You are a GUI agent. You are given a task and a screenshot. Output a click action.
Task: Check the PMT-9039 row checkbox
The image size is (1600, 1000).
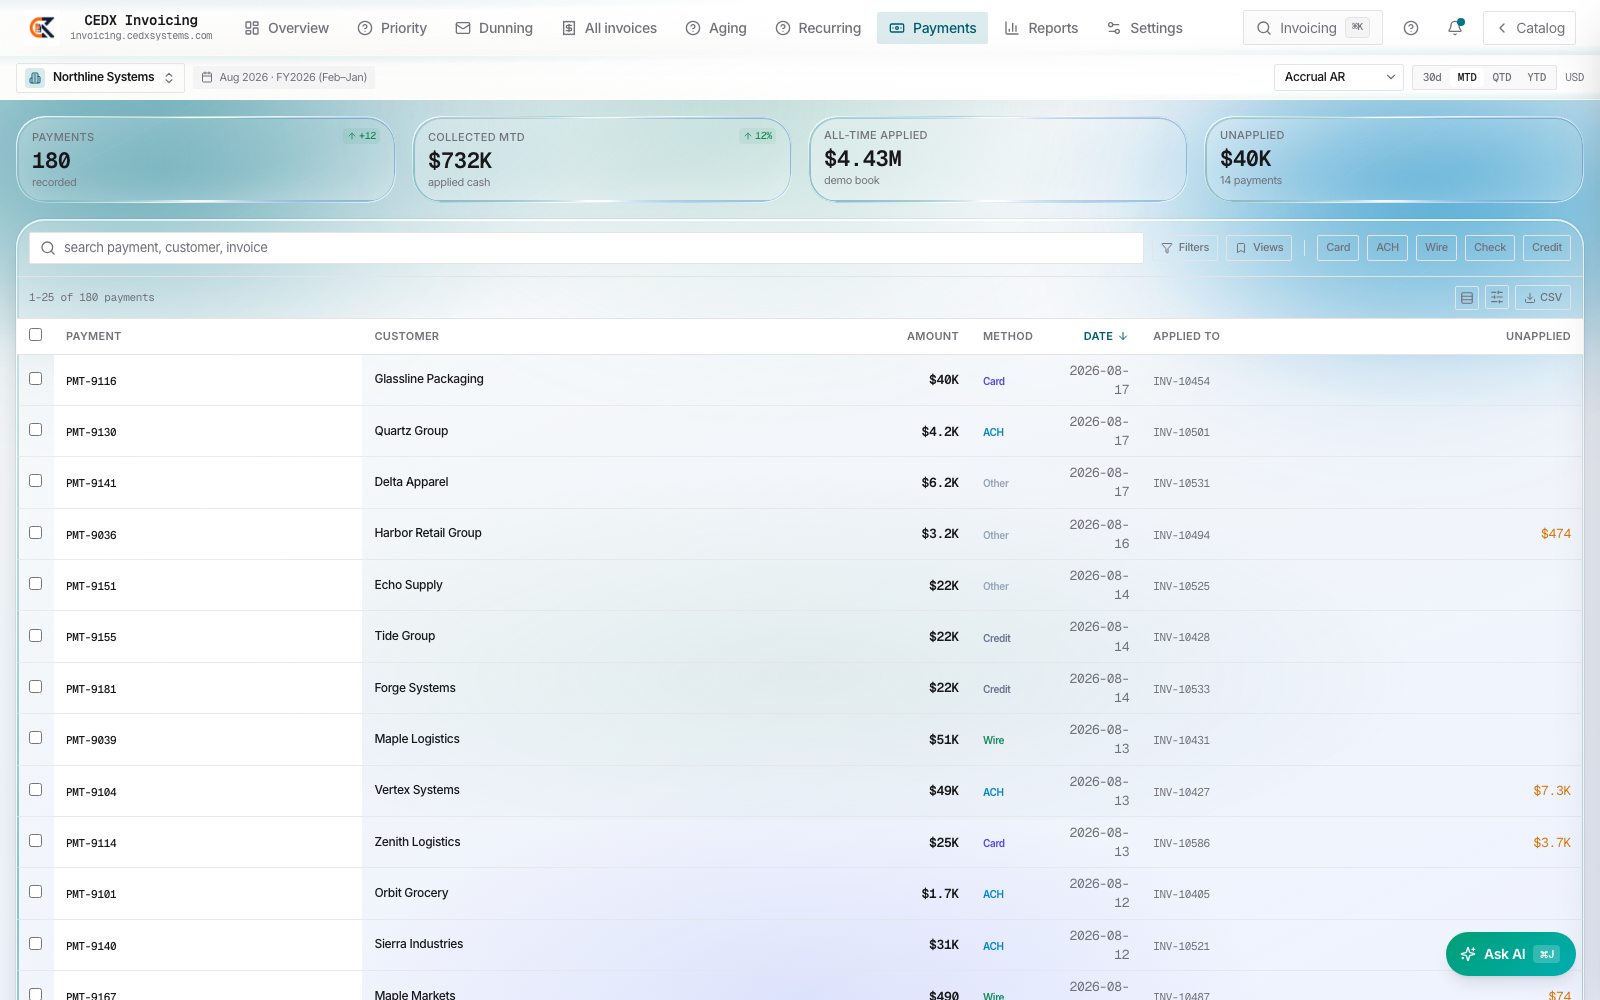click(x=36, y=738)
